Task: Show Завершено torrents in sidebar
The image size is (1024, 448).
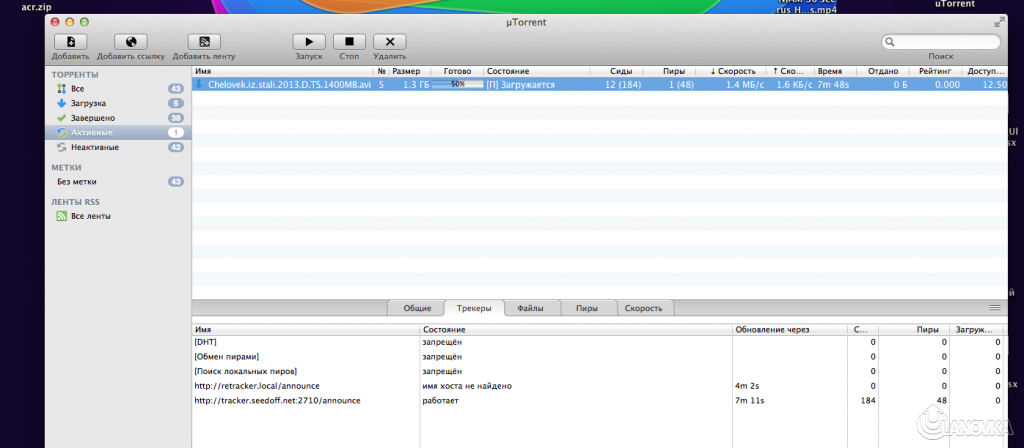Action: (92, 118)
